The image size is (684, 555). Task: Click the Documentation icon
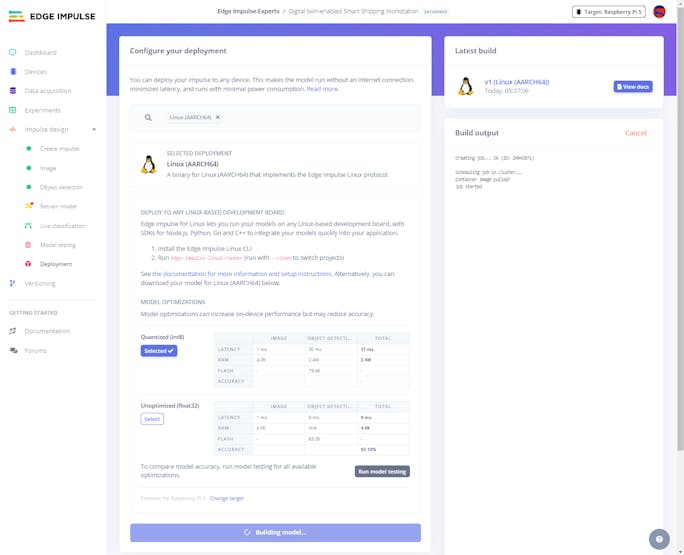click(x=13, y=331)
